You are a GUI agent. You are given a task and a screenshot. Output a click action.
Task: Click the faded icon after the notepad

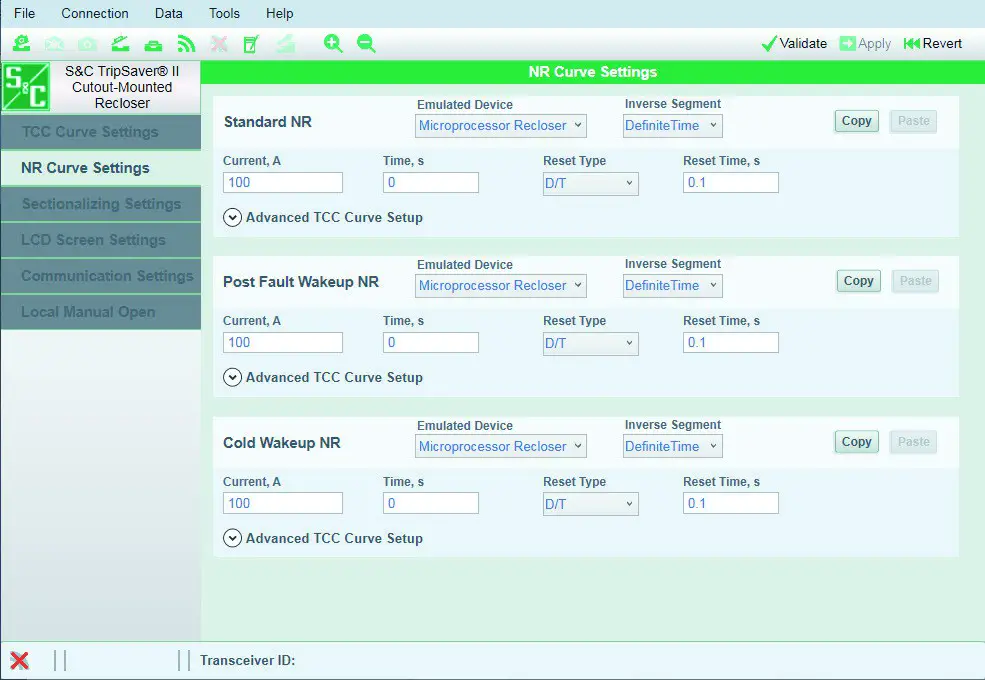[285, 43]
